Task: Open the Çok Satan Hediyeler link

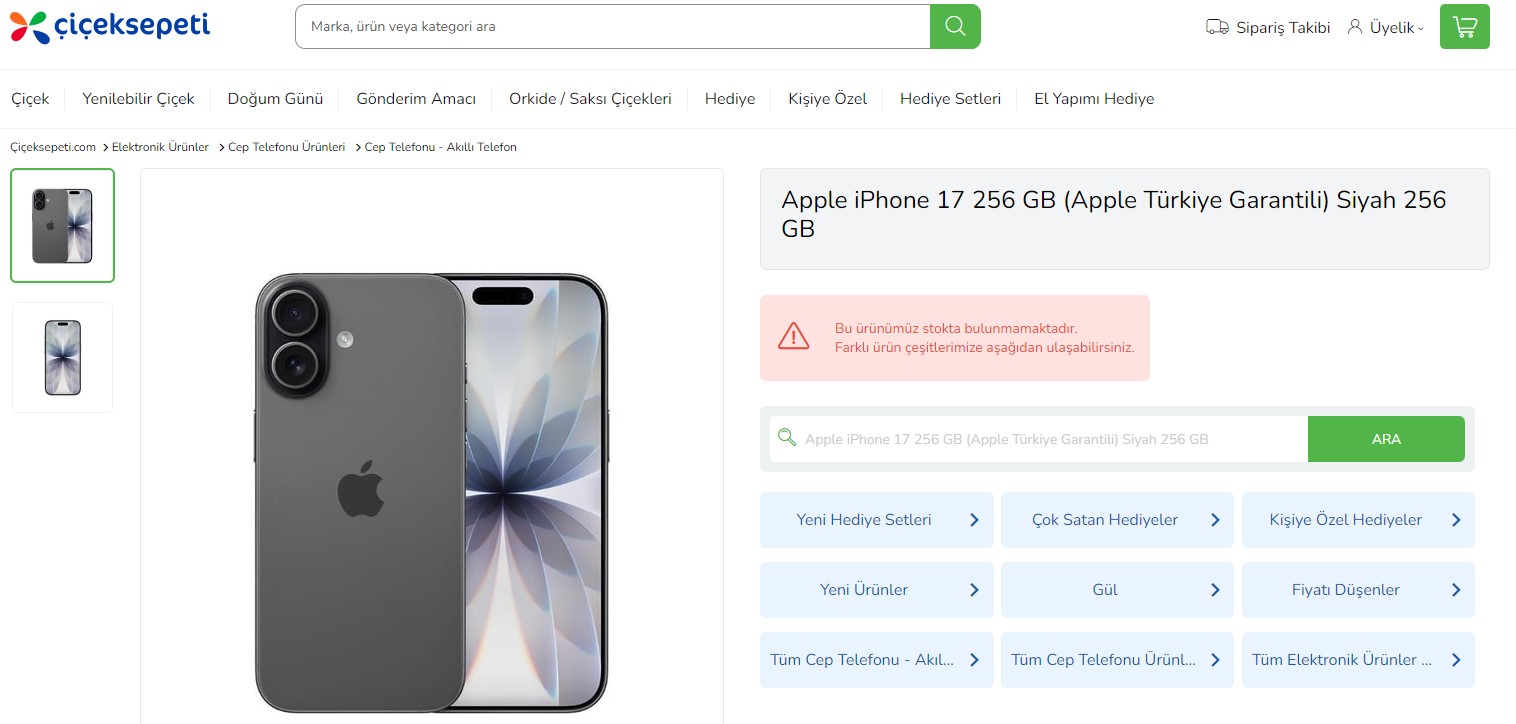Action: [1104, 520]
